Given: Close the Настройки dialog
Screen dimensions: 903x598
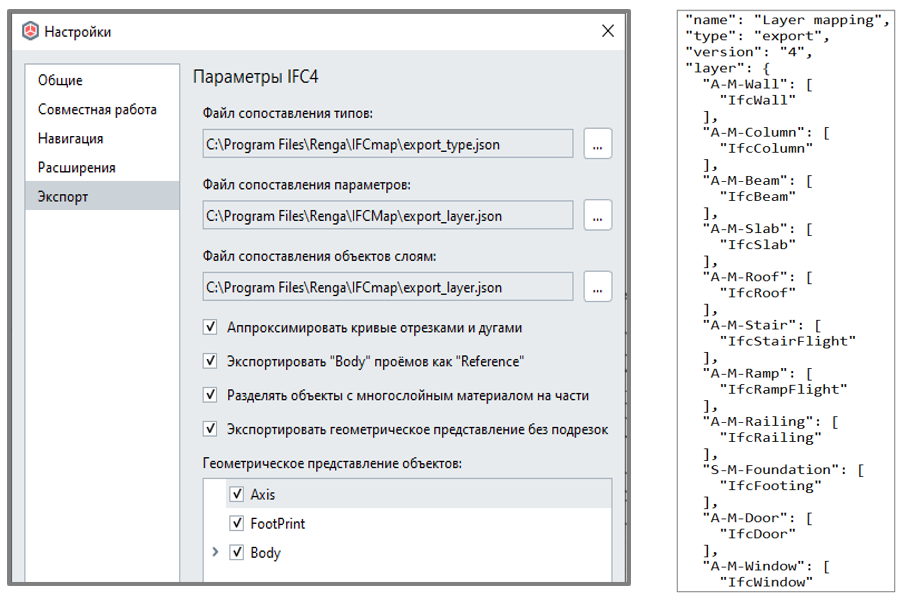Looking at the screenshot, I should (x=608, y=31).
